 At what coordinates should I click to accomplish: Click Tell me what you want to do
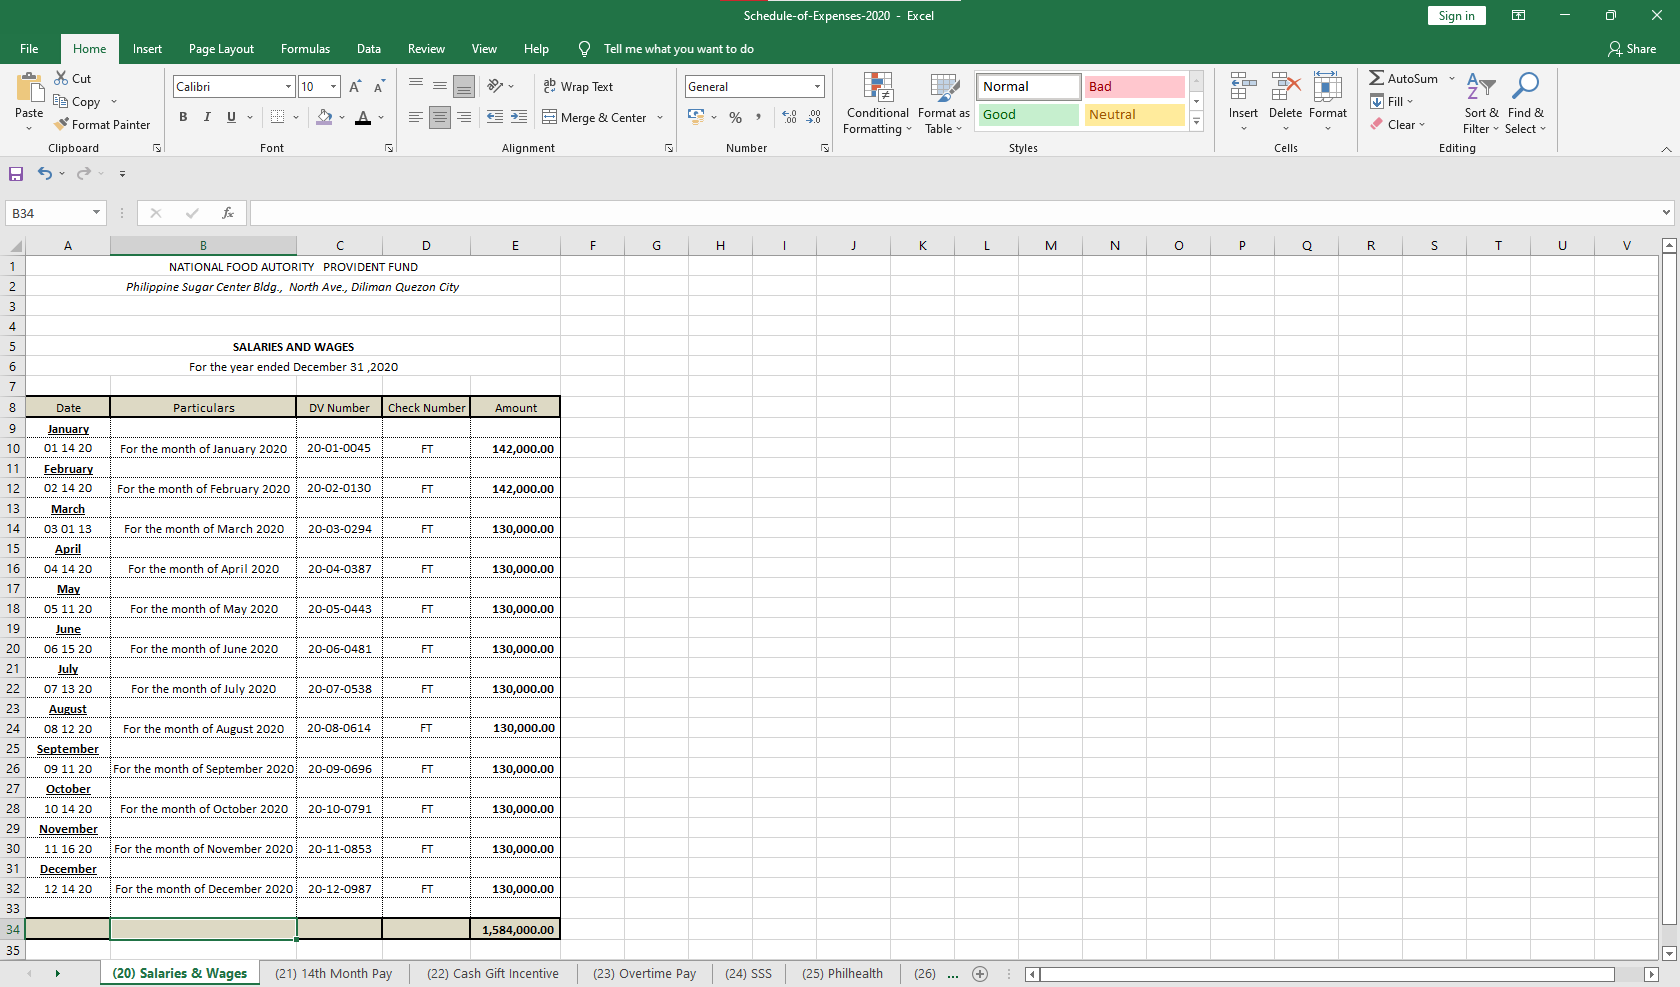coord(678,49)
